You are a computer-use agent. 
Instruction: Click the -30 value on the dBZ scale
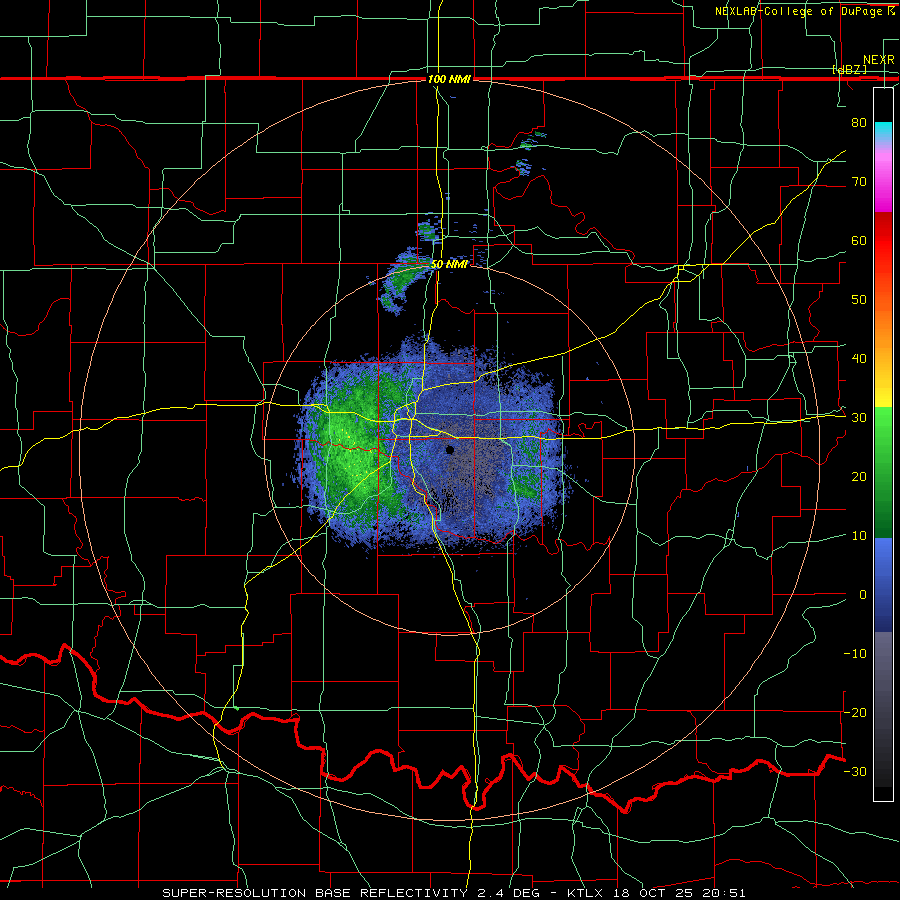click(x=855, y=772)
